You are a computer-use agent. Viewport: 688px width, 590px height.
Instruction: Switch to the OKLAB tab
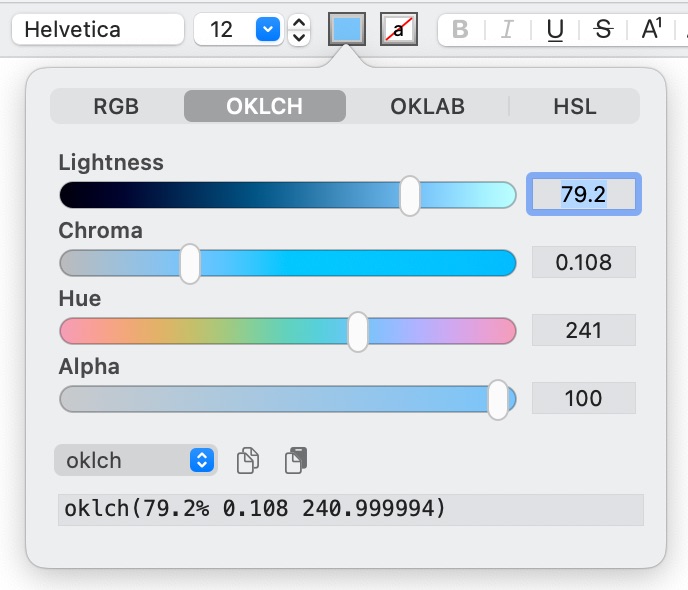427,106
